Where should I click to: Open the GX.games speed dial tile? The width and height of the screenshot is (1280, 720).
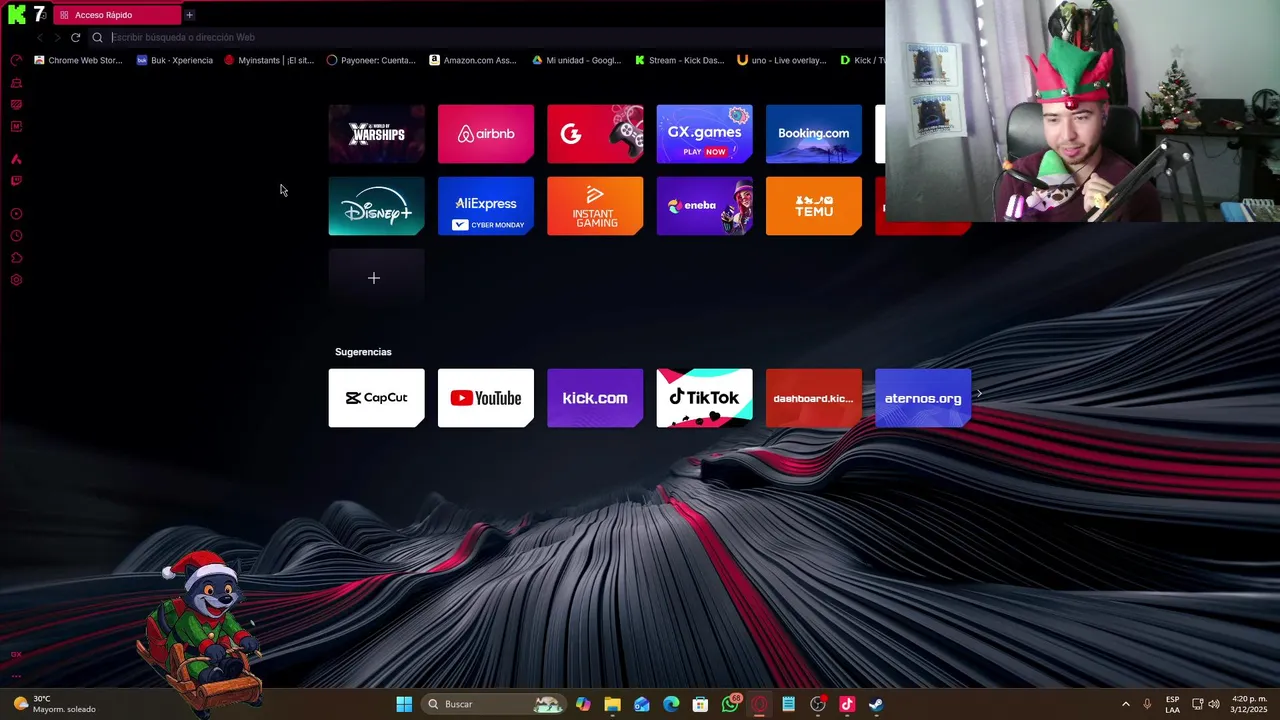tap(704, 134)
